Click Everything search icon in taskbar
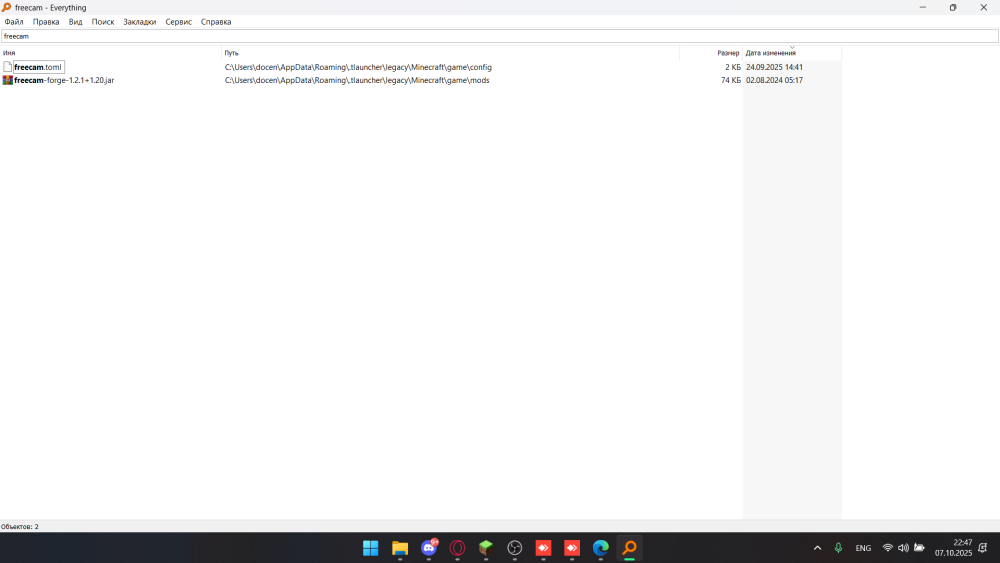Screen dimensions: 1000x563 pos(629,548)
